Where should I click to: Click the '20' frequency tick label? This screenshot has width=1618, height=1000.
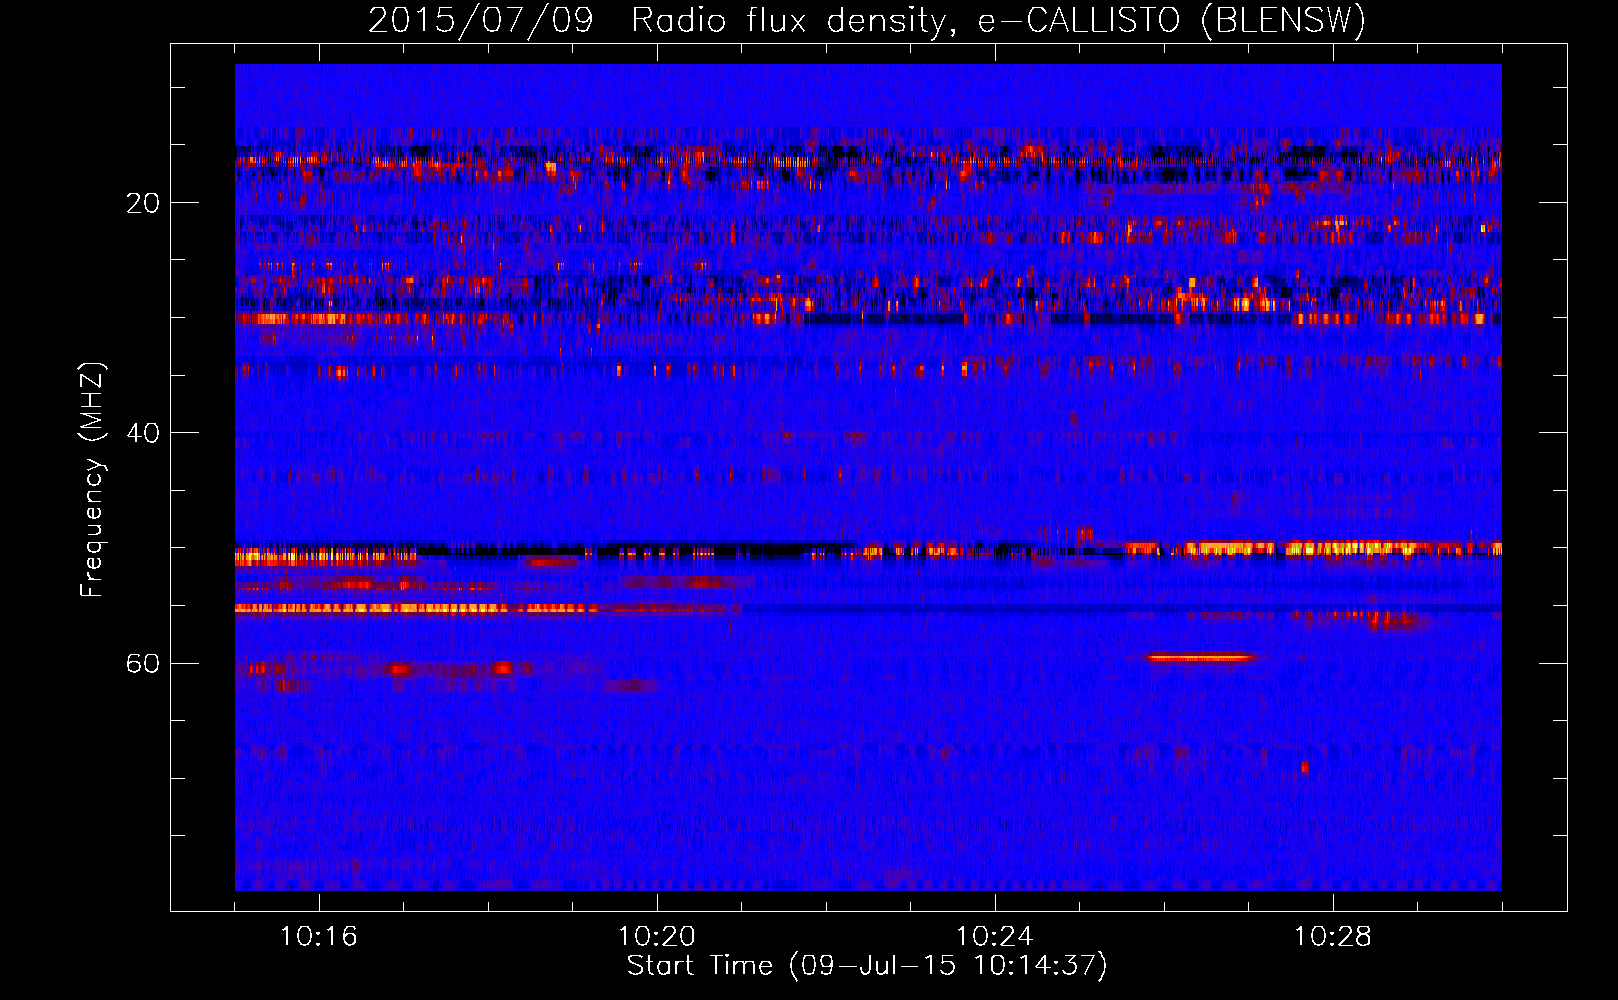click(x=142, y=203)
